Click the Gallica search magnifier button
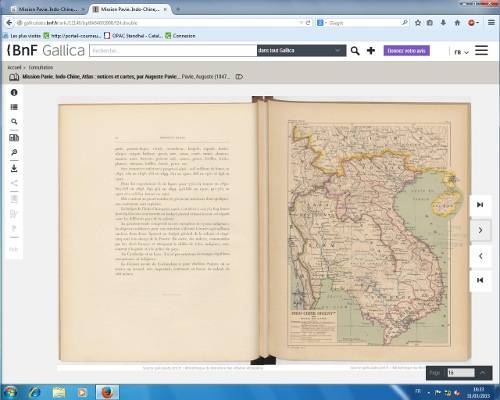Screen dimensions: 500x400 tap(355, 51)
